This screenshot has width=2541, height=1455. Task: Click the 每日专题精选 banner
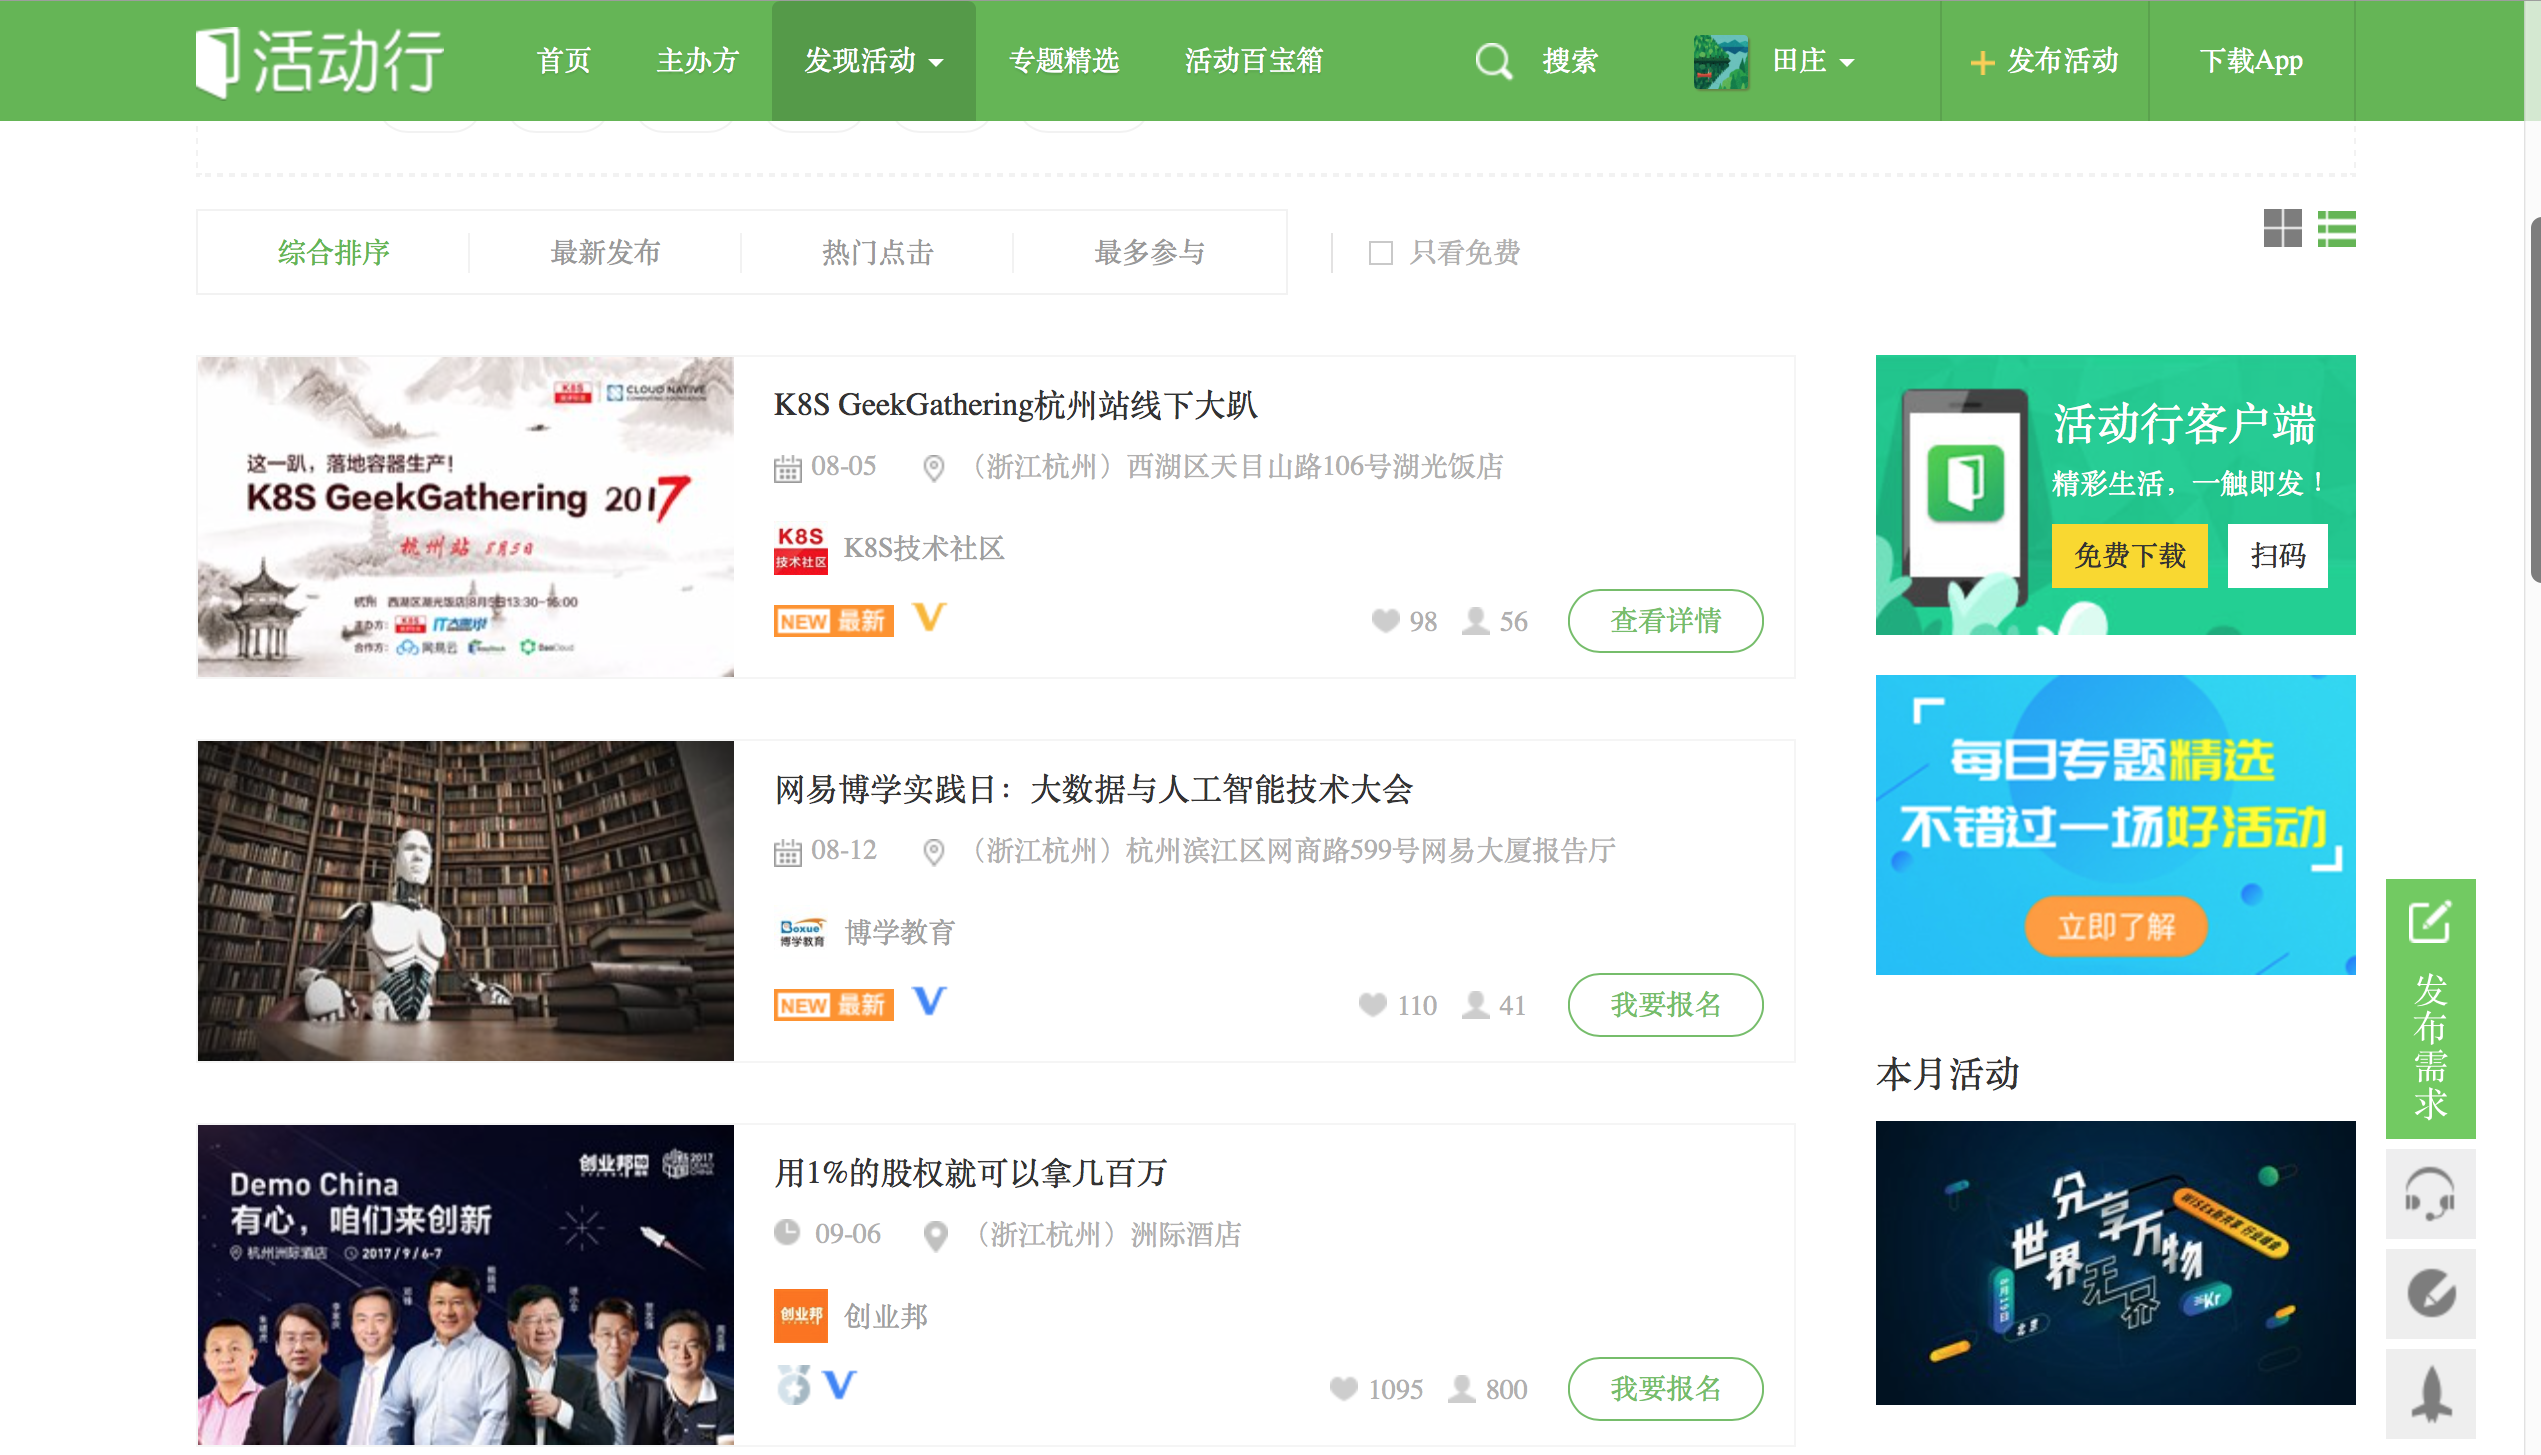[2115, 825]
